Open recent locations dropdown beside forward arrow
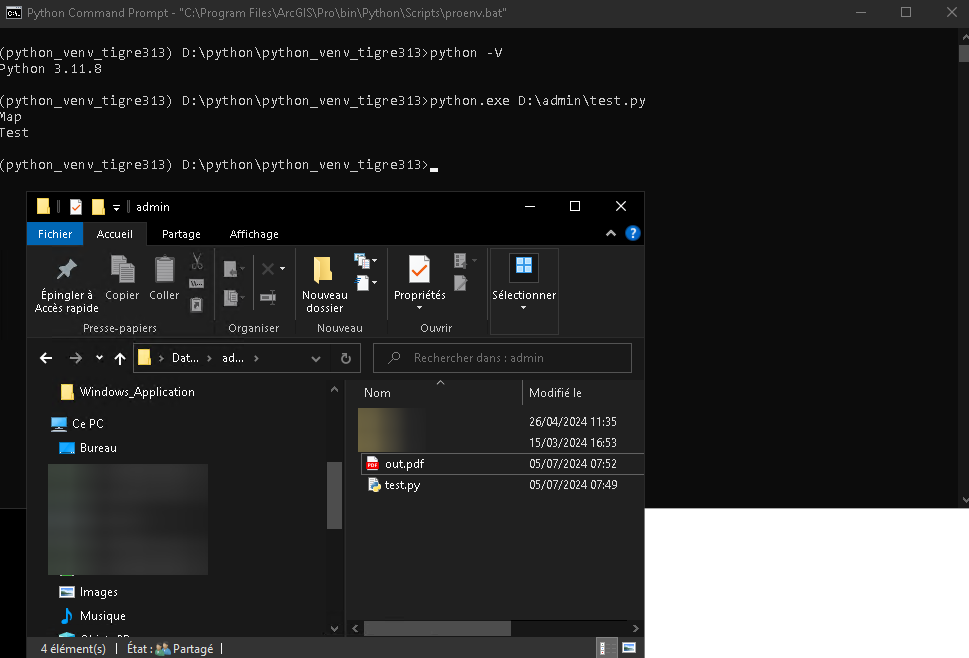Screen dimensions: 969x658 [99, 357]
